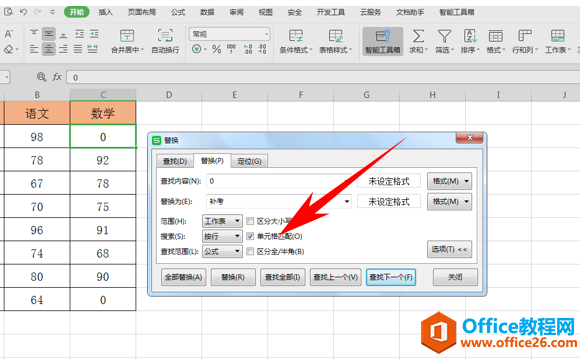The image size is (584, 360).
Task: Open the 格式 format ribbon tool
Action: pyautogui.click(x=496, y=41)
